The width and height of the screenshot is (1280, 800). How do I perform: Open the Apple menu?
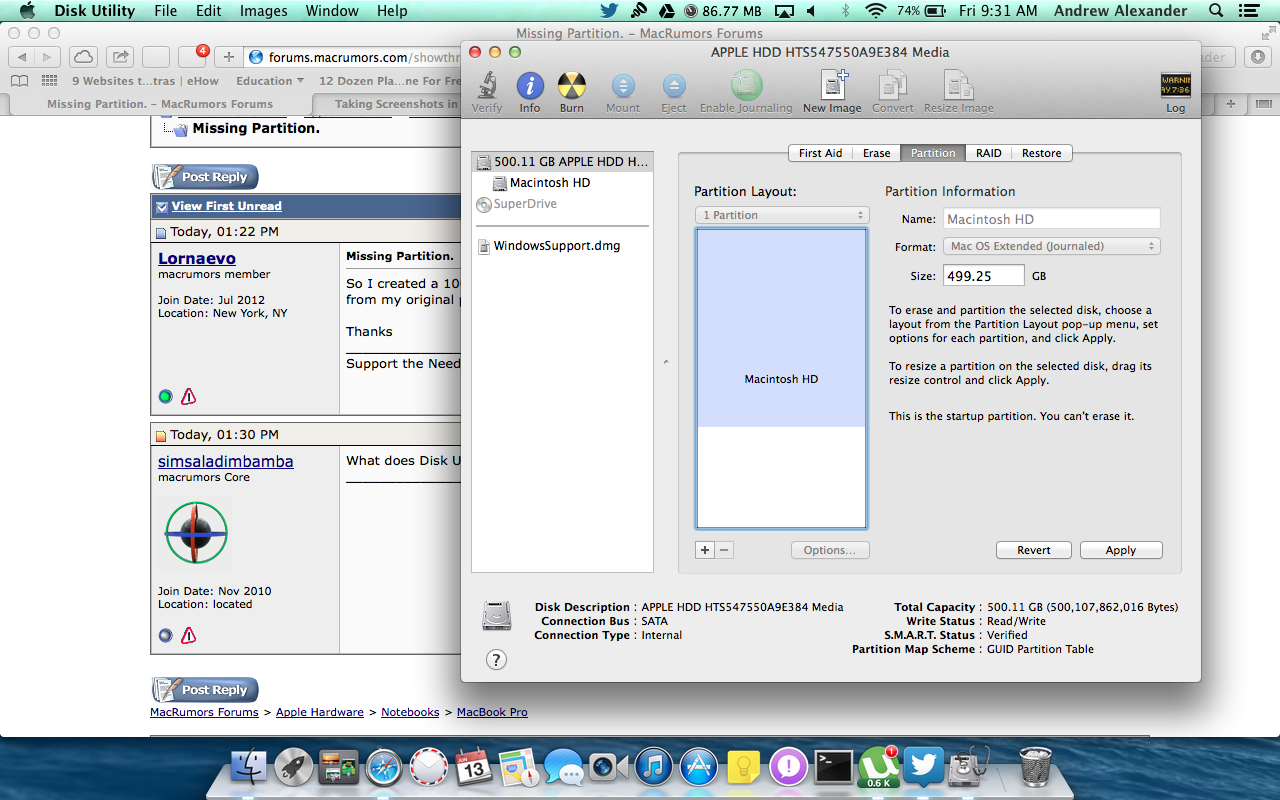point(27,11)
